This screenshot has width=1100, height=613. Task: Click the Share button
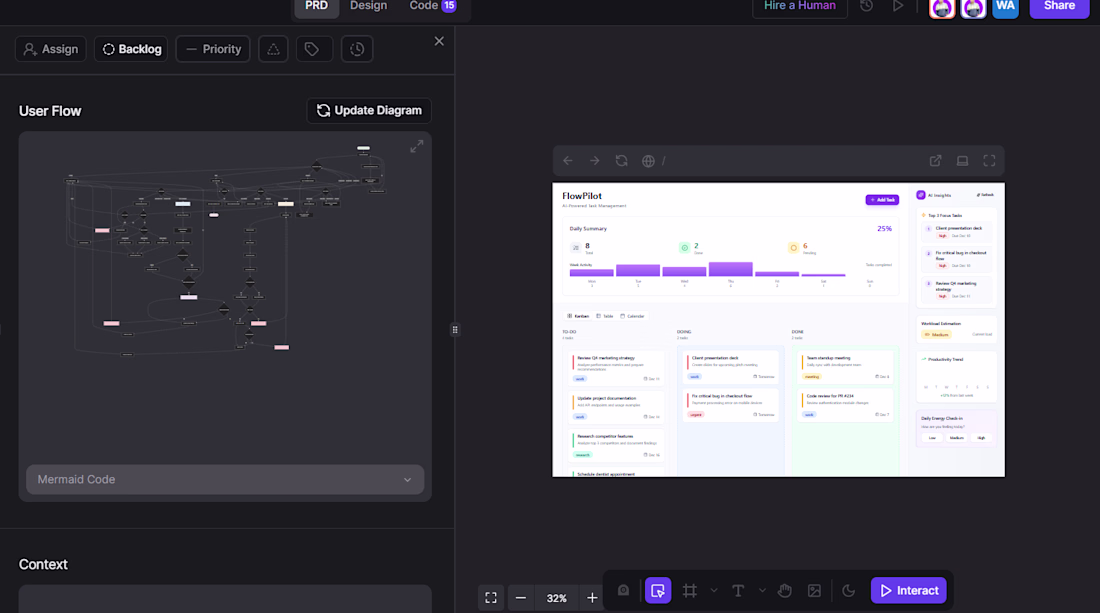point(1059,6)
